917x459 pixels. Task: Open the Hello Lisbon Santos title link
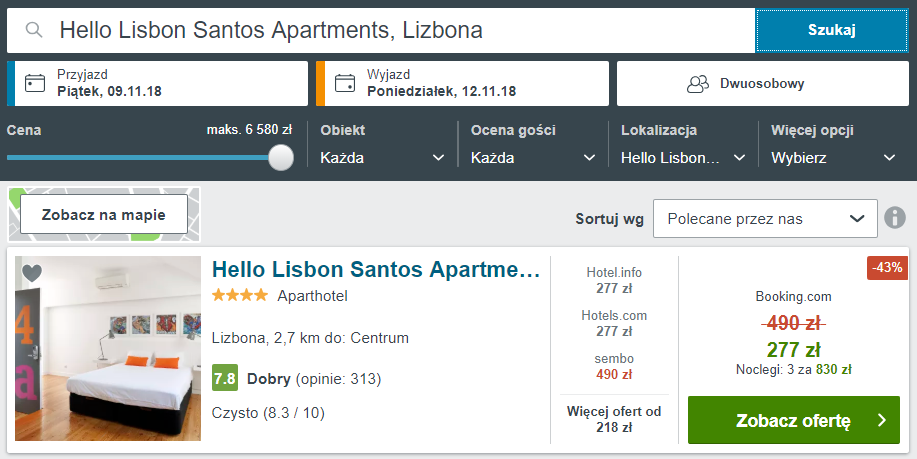point(376,270)
